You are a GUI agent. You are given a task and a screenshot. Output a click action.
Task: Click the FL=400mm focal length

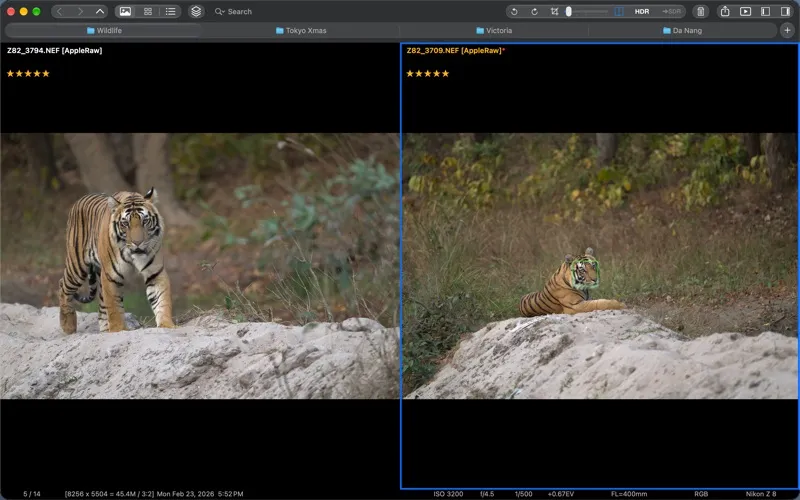coord(629,494)
